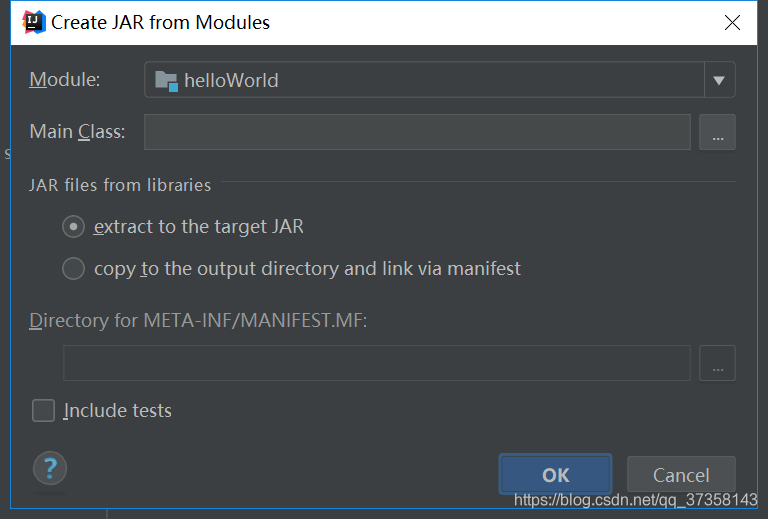Confirm the dialog with OK
Viewport: 768px width, 519px height.
[555, 474]
